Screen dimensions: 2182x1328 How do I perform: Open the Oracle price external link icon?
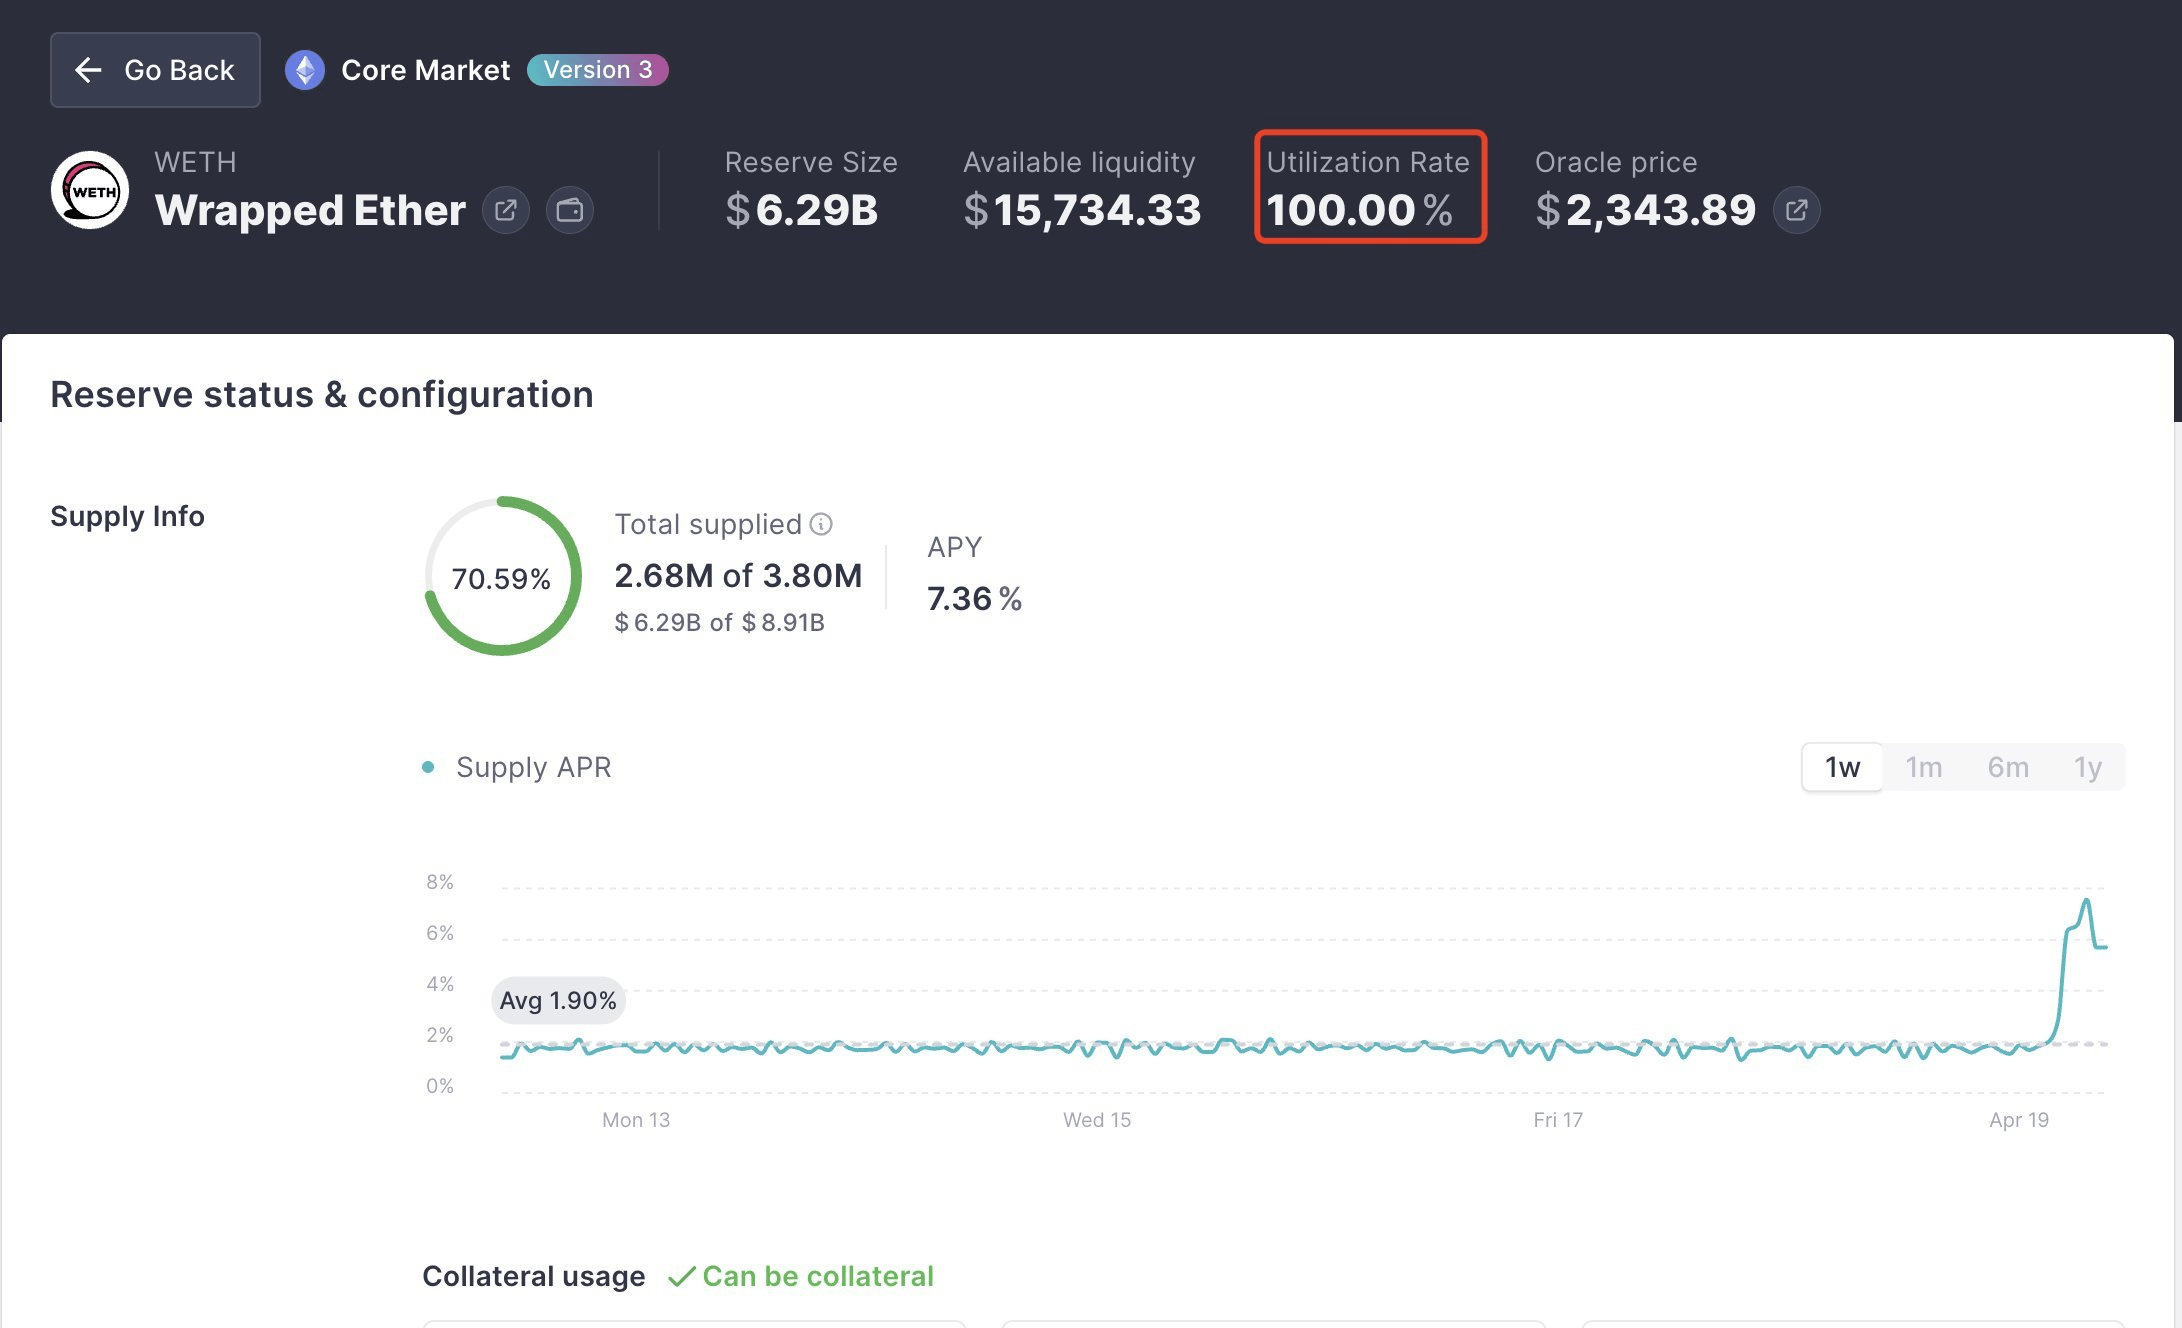[x=1797, y=210]
